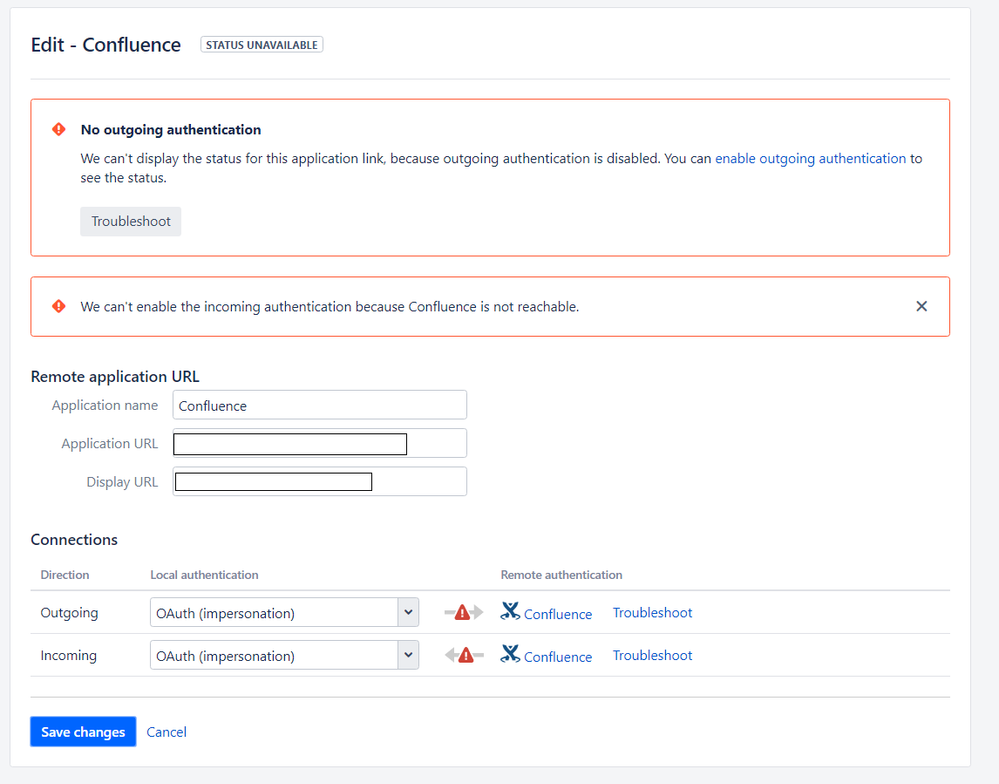Open the Incoming local authentication dropdown
Image resolution: width=999 pixels, height=784 pixels.
284,655
